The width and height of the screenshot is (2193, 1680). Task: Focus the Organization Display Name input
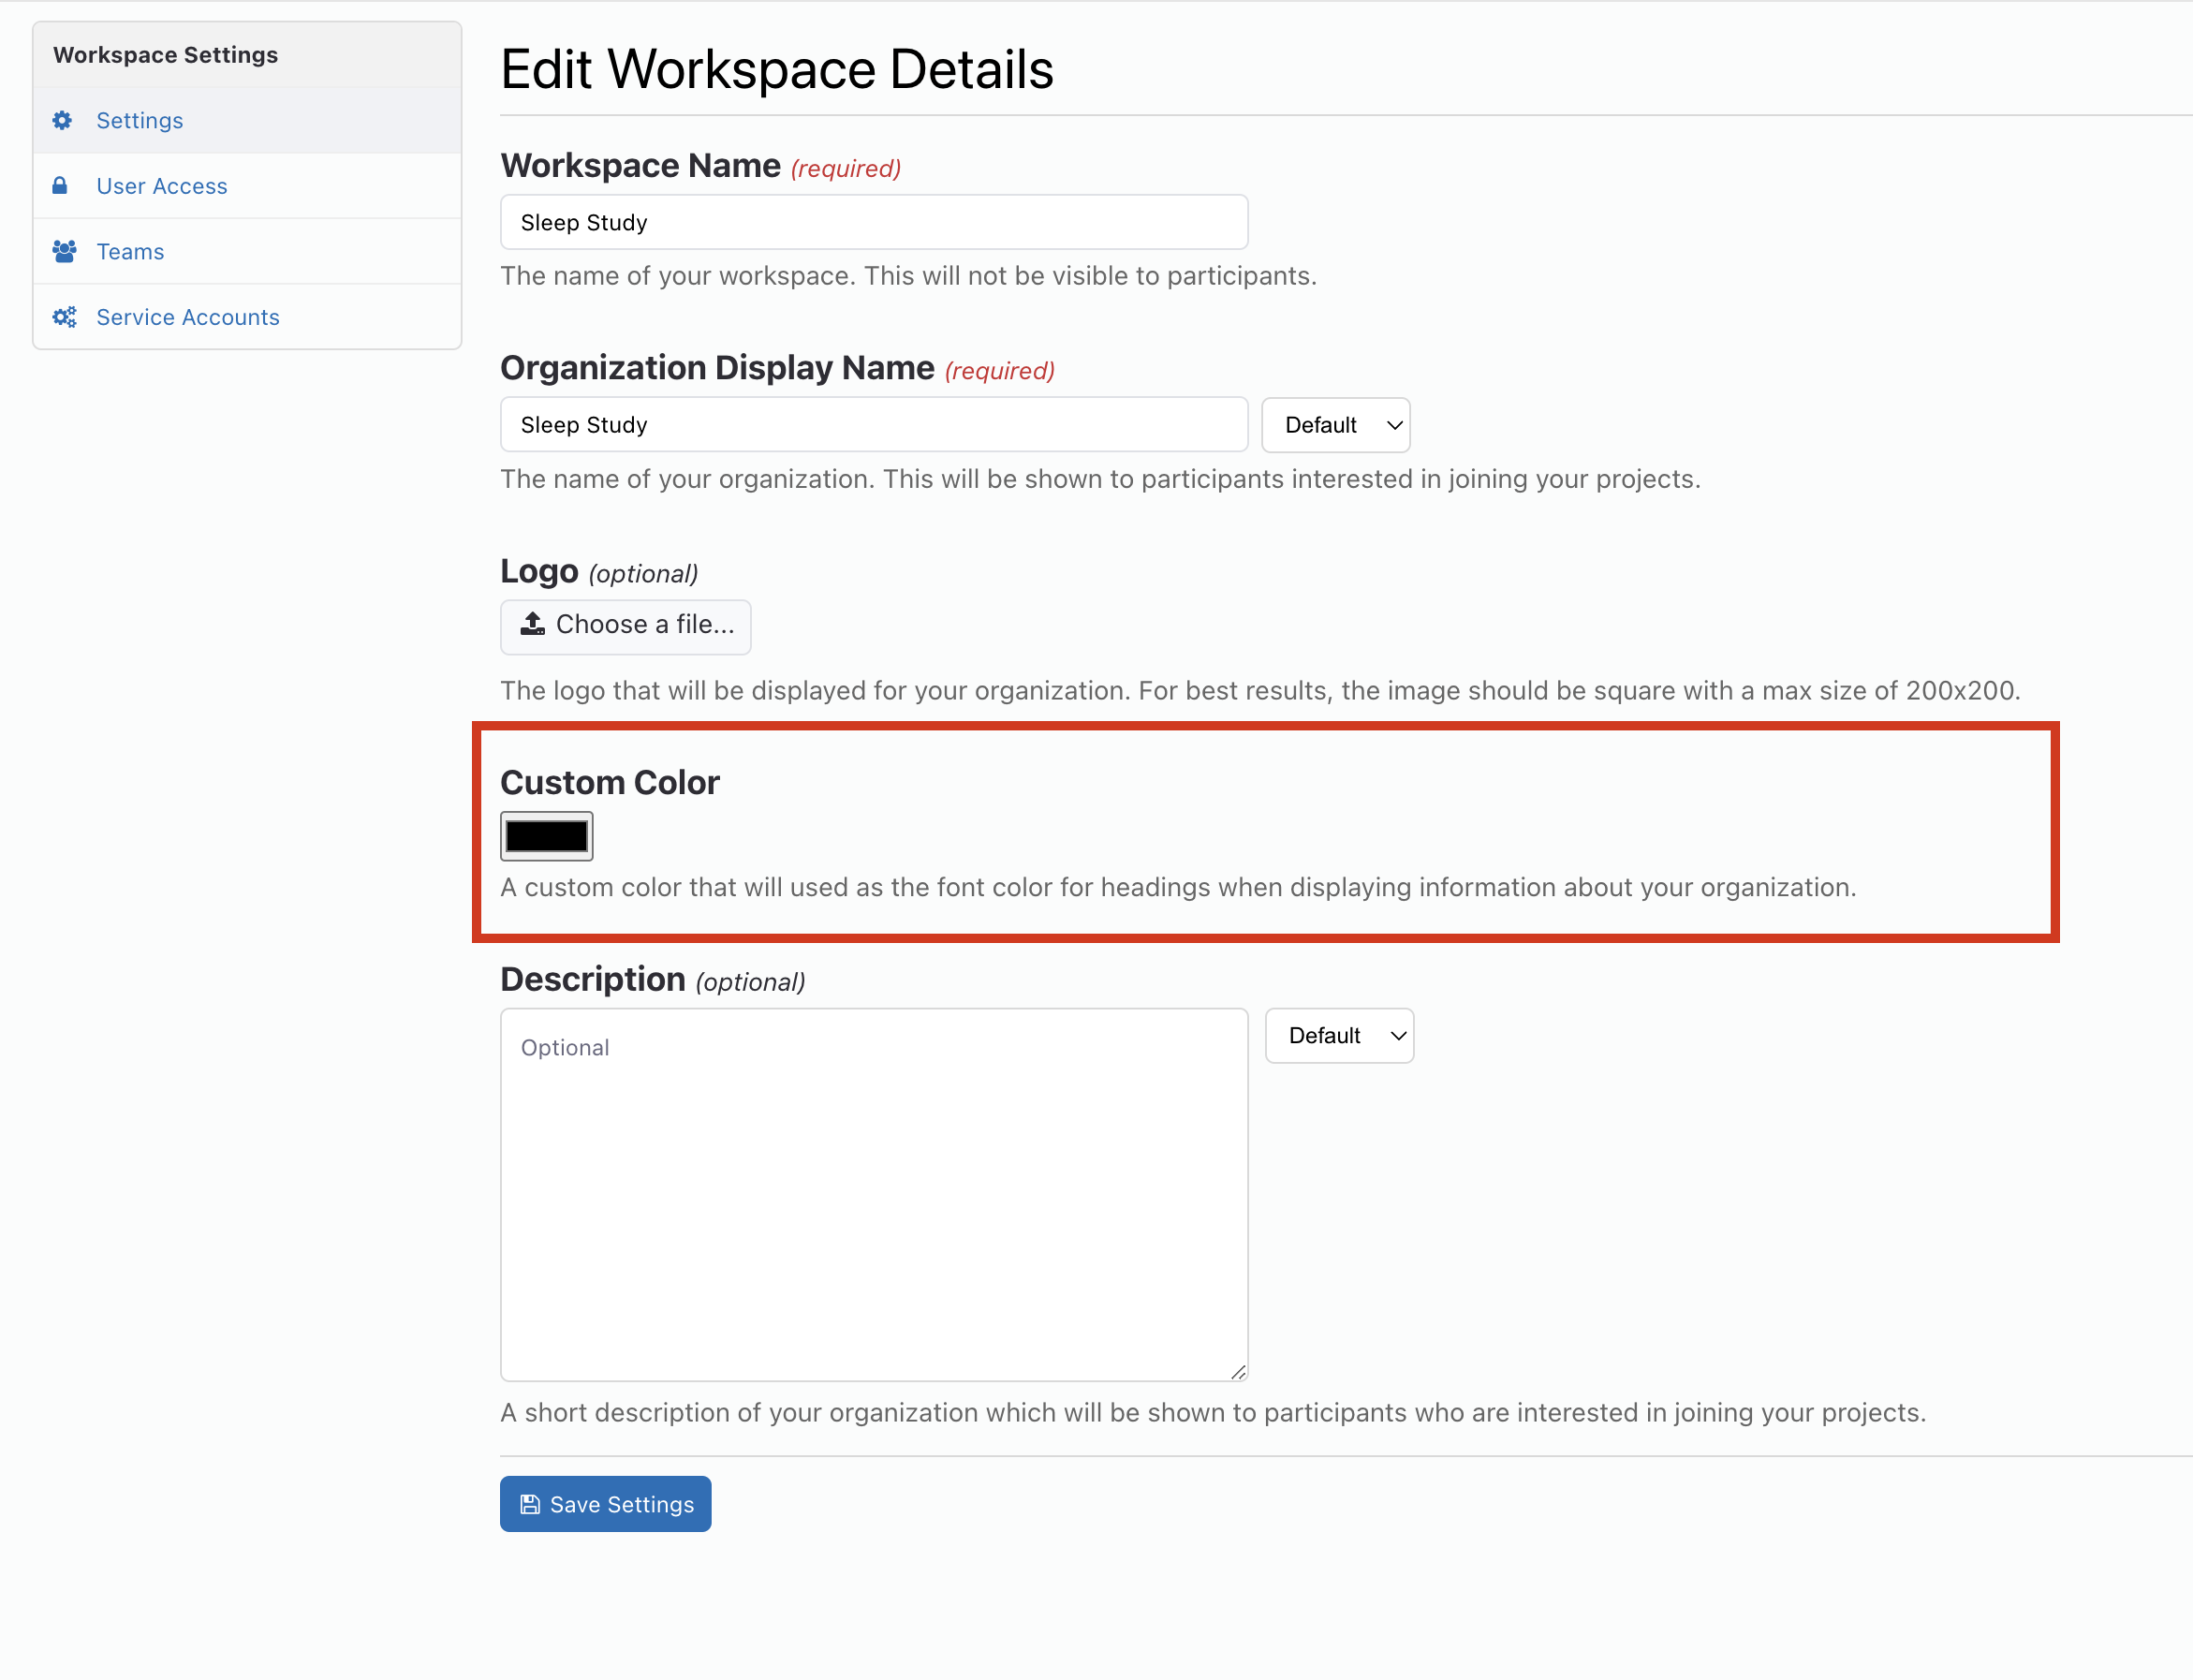(x=873, y=425)
